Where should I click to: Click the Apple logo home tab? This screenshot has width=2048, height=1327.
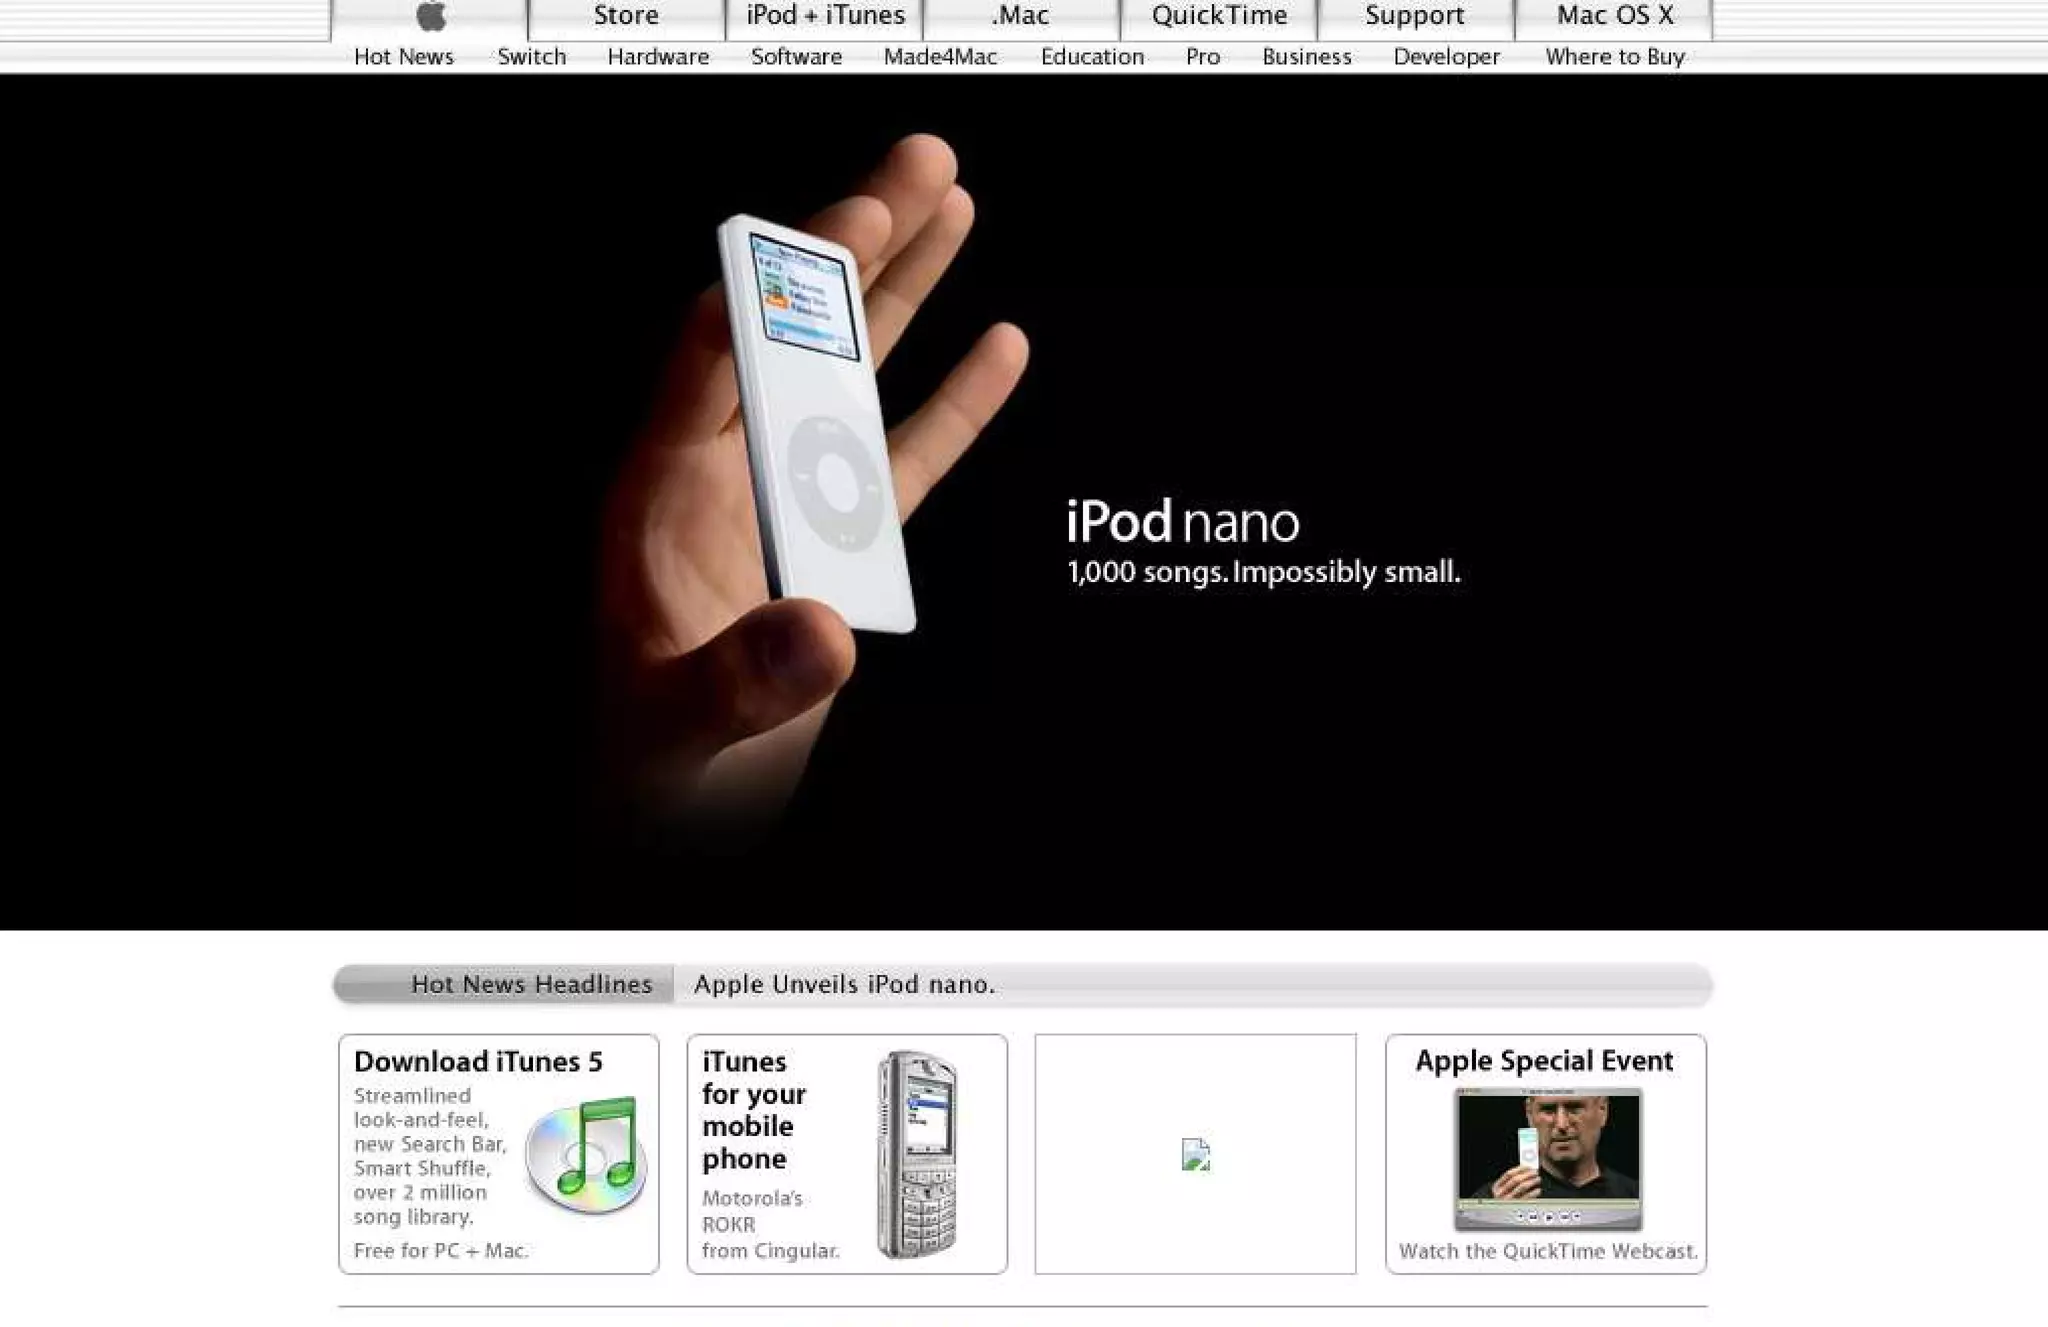coord(430,17)
